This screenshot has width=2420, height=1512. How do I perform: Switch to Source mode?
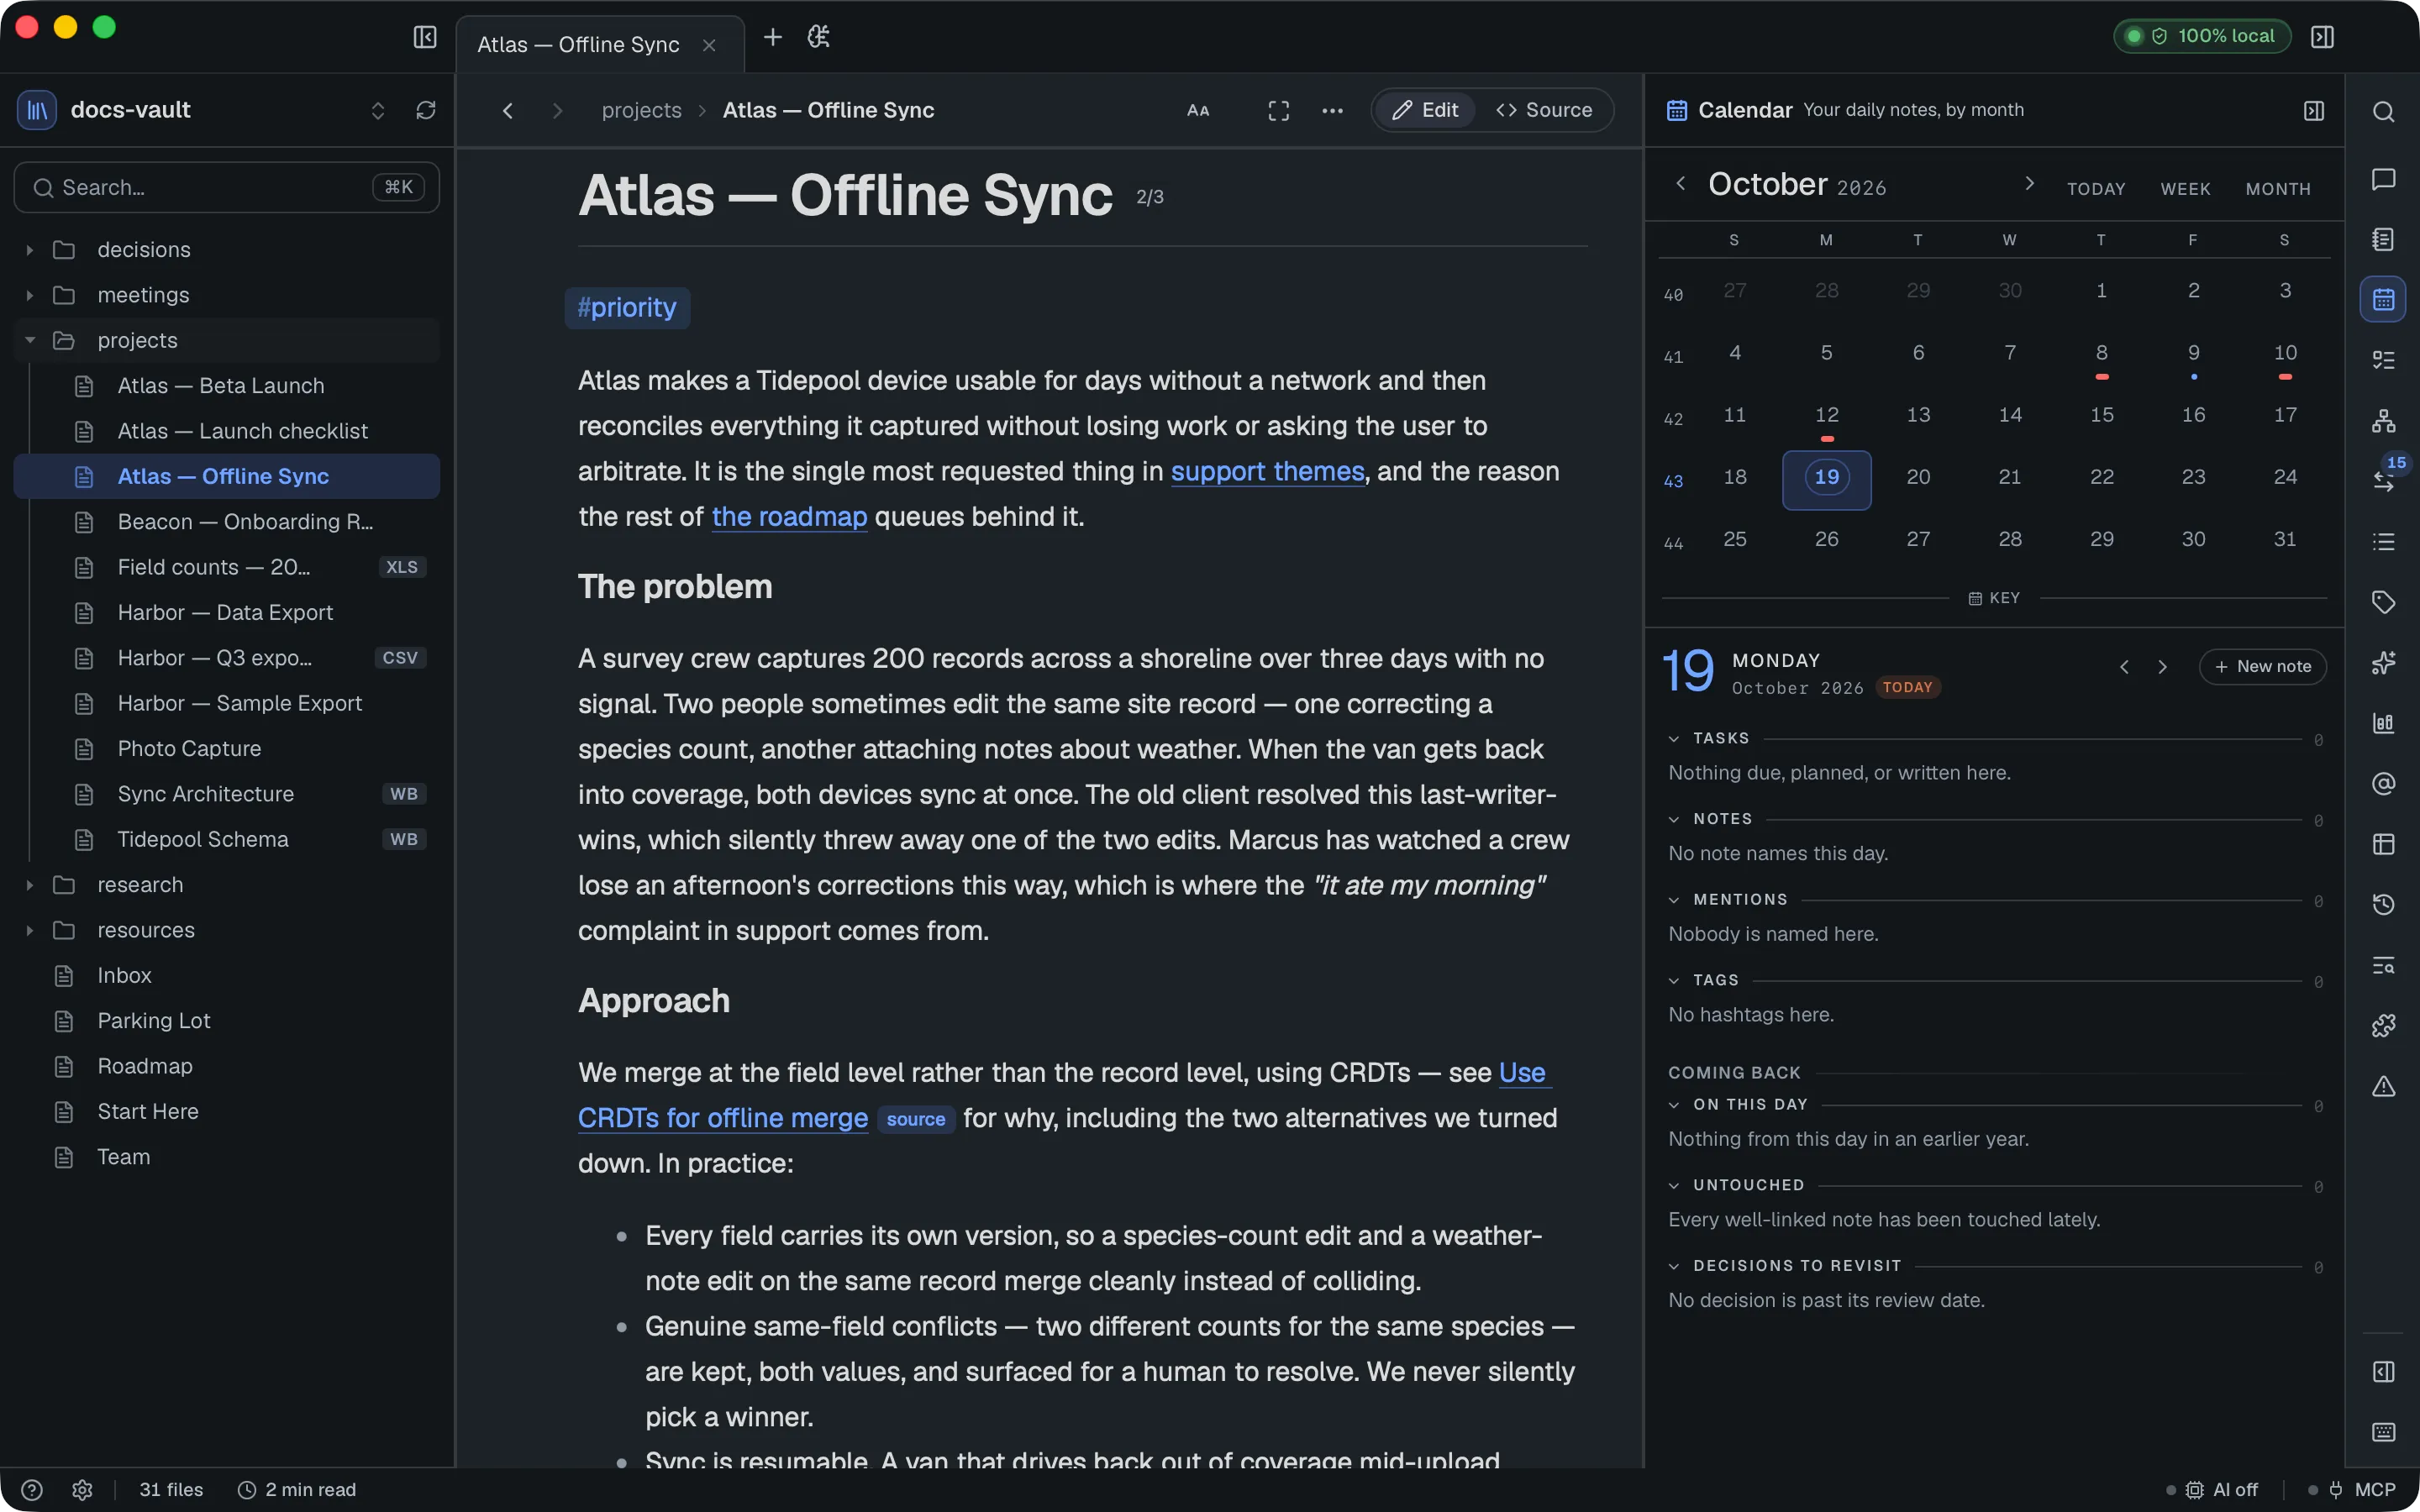1543,110
